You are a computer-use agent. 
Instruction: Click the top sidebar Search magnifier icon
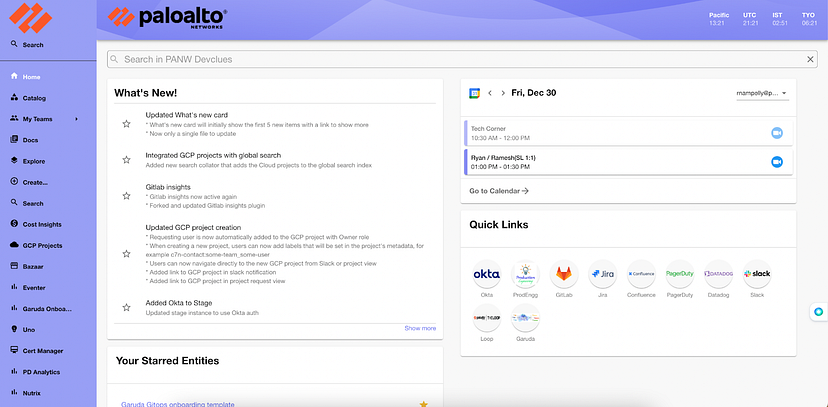tap(14, 44)
